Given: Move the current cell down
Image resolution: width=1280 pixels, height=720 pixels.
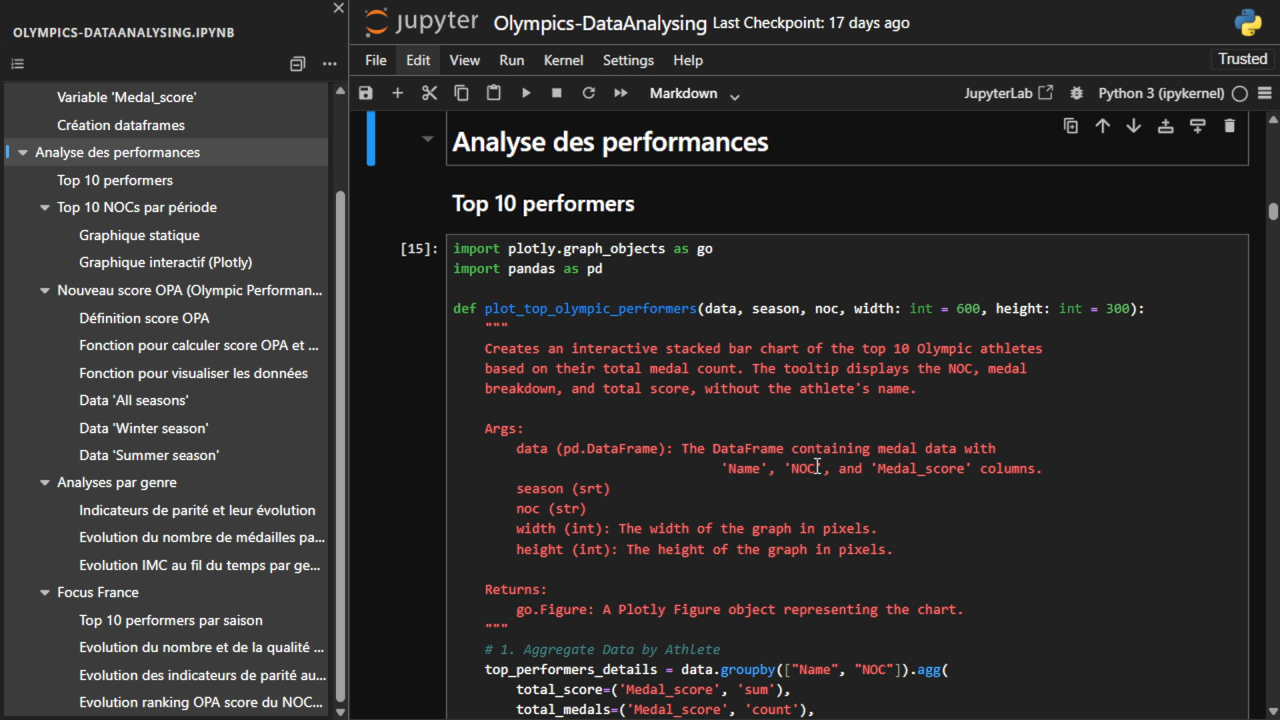Looking at the screenshot, I should click(1134, 126).
